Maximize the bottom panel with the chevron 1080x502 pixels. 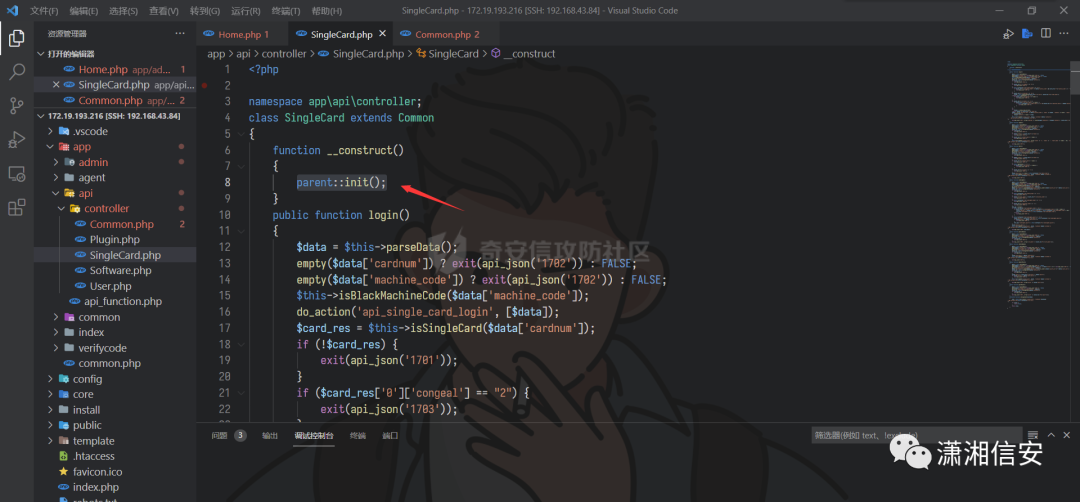click(1051, 435)
